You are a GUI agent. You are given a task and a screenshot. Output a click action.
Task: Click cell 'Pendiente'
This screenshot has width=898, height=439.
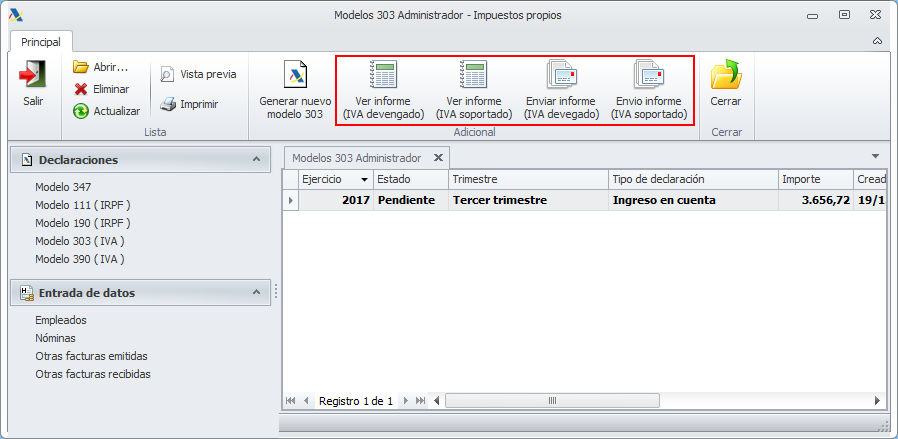(411, 200)
